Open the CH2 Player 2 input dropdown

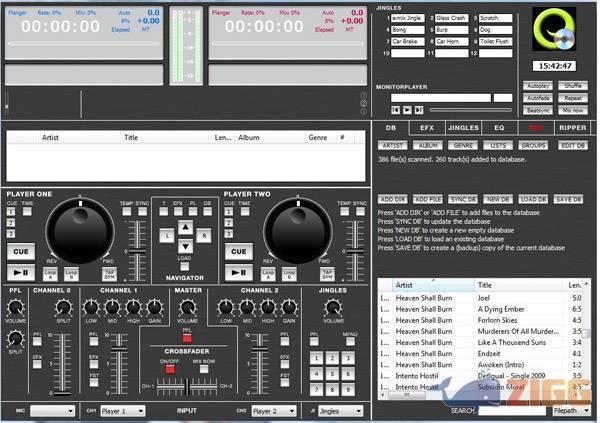[274, 410]
